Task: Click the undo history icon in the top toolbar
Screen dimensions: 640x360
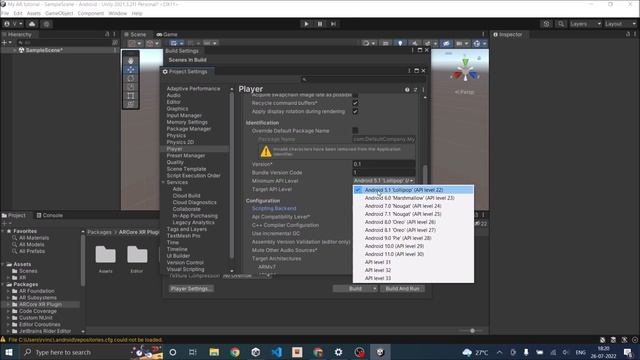Action: 547,24
